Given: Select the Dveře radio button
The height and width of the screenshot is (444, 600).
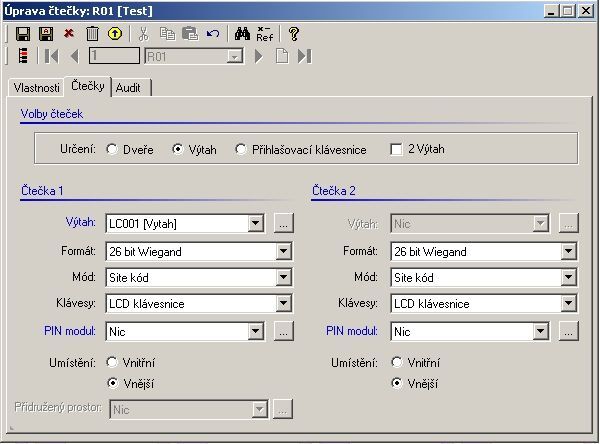Looking at the screenshot, I should coord(113,150).
